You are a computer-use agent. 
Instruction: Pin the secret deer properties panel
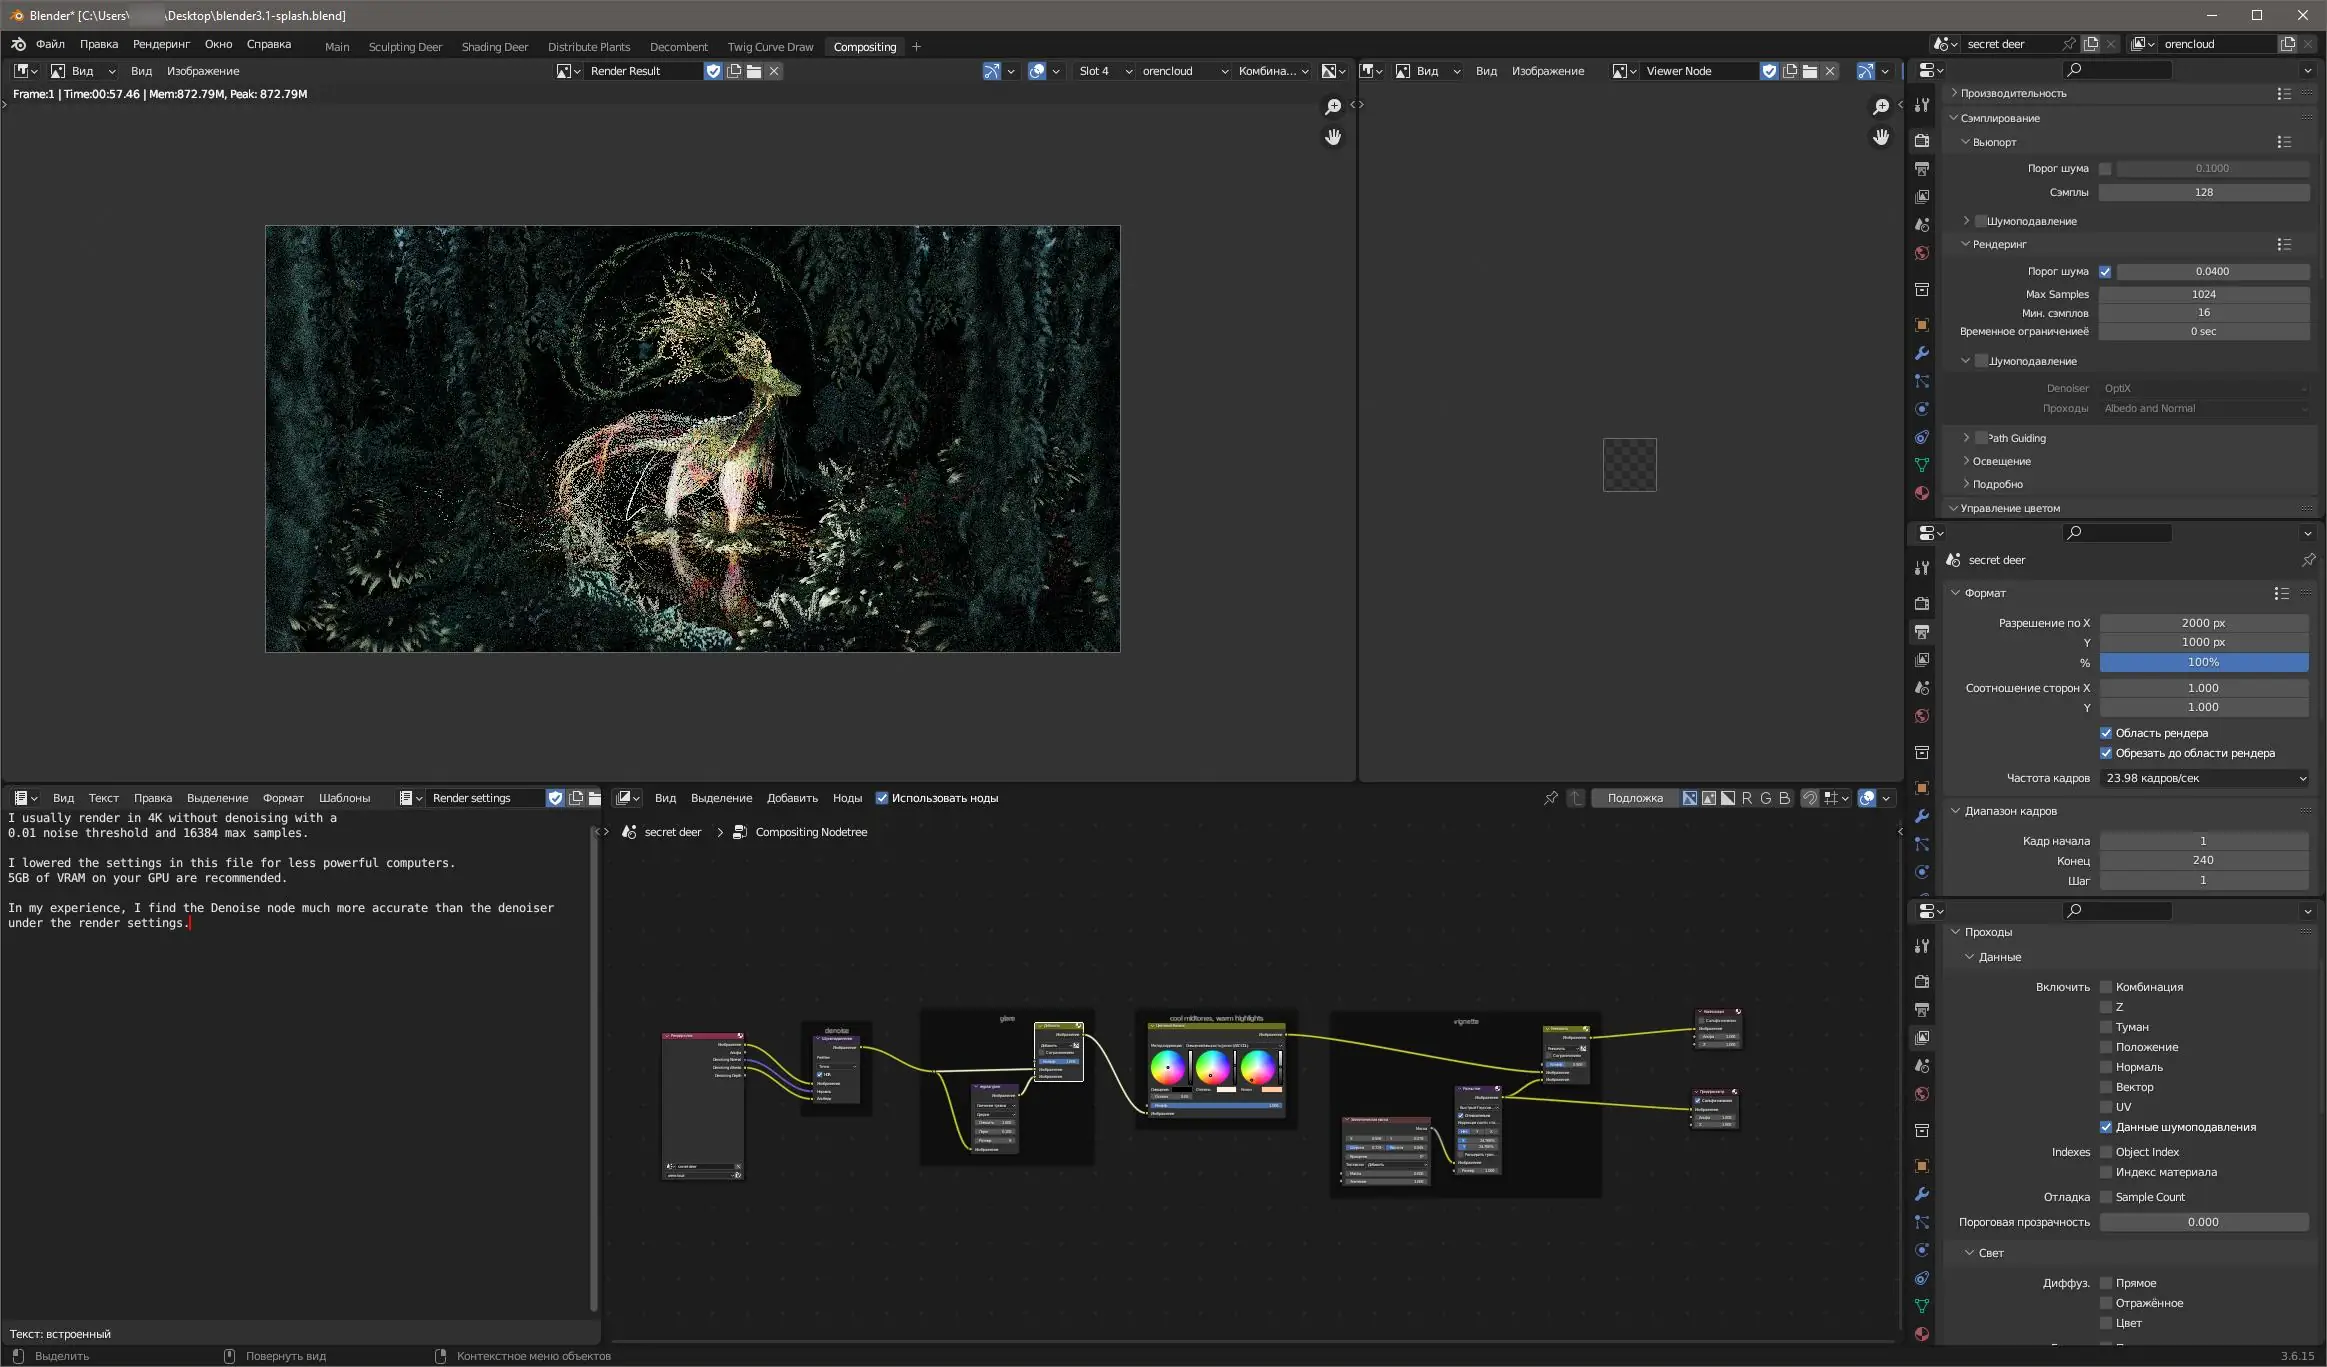(x=2308, y=560)
